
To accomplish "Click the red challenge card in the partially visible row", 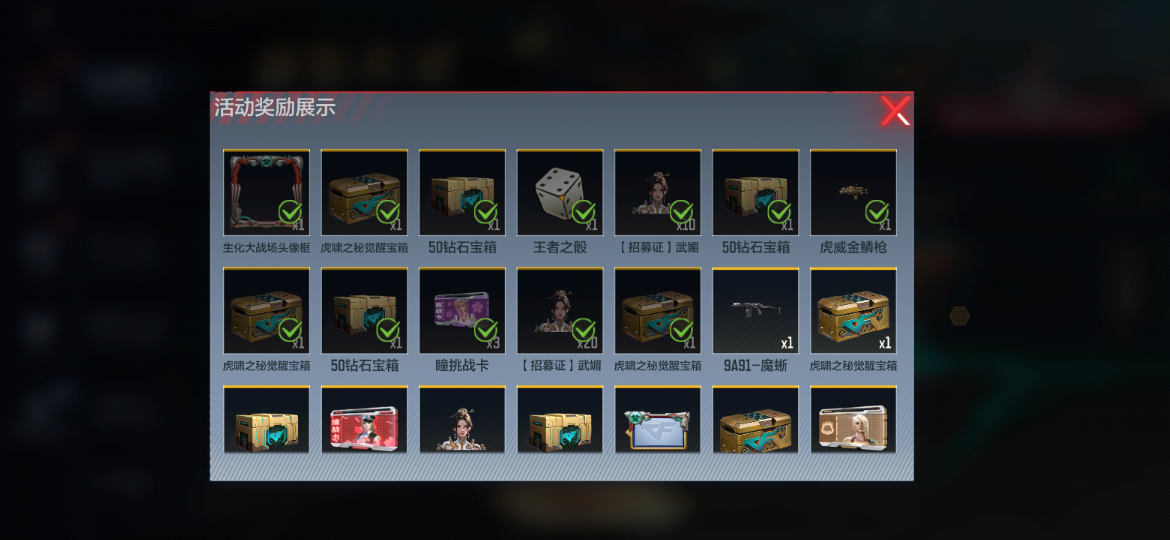I will click(x=364, y=420).
